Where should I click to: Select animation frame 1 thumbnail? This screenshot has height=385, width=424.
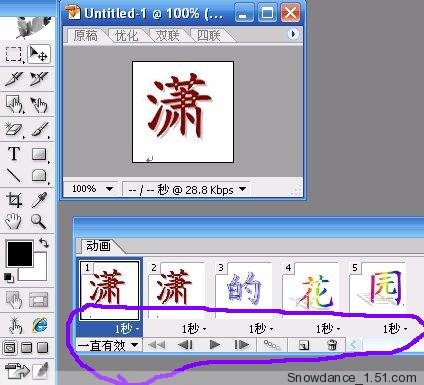pos(109,290)
